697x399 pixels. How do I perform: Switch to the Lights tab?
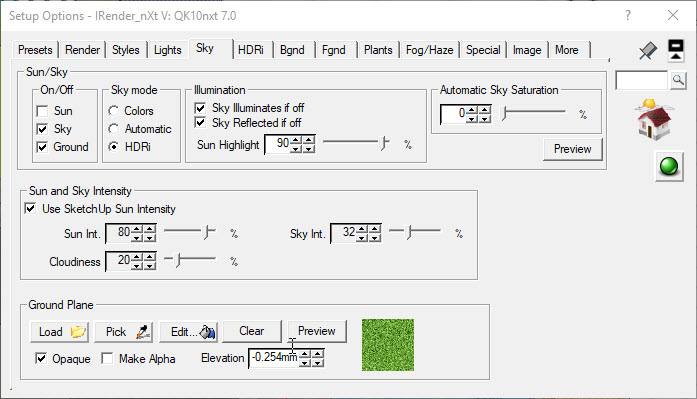pyautogui.click(x=168, y=50)
